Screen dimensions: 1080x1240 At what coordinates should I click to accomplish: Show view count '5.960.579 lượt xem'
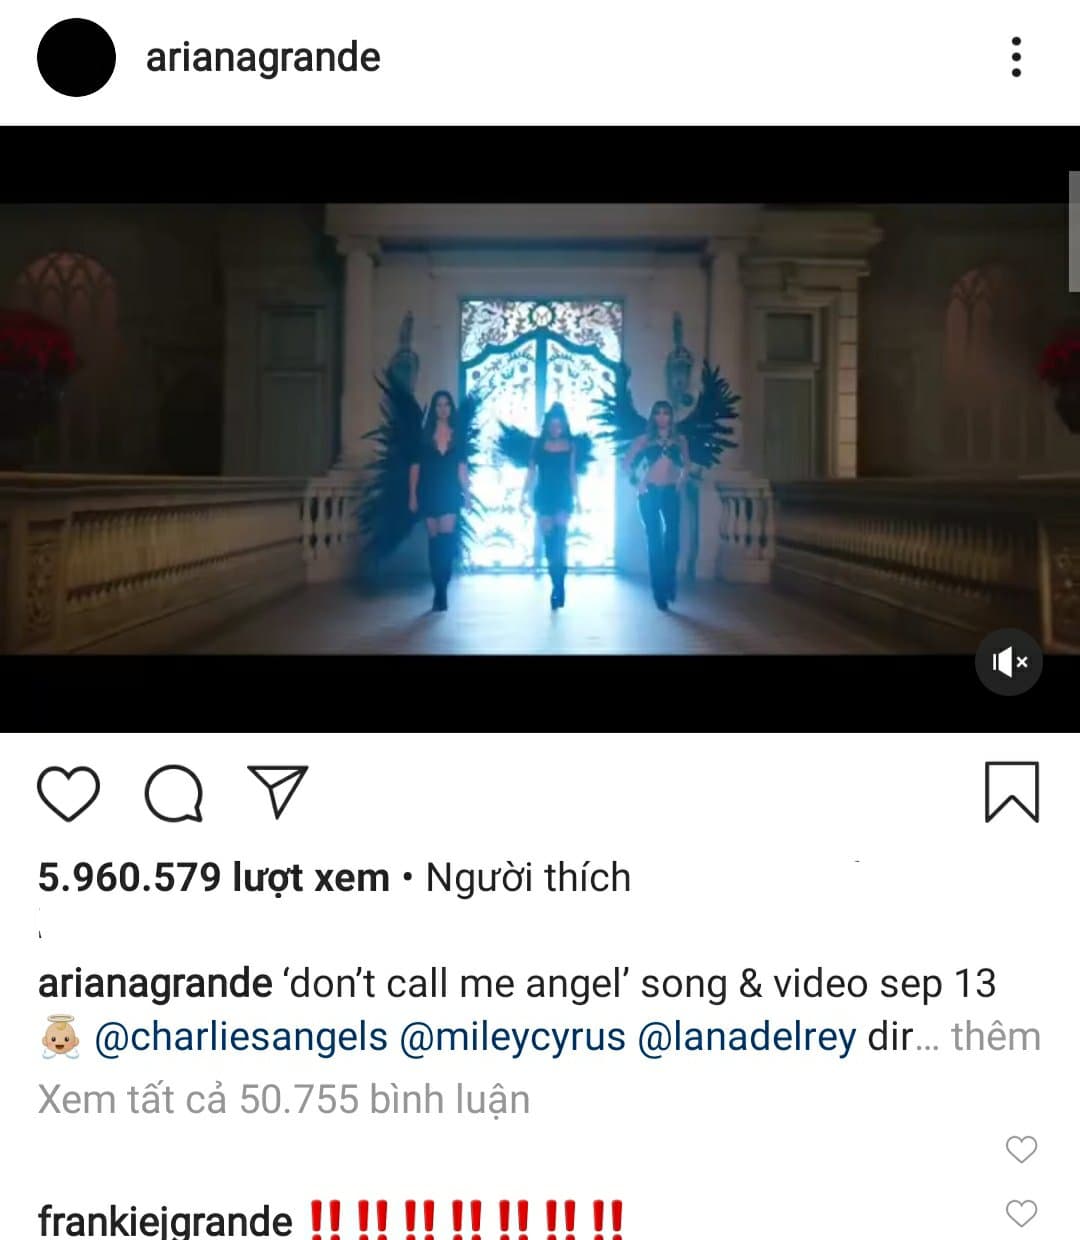tap(213, 877)
